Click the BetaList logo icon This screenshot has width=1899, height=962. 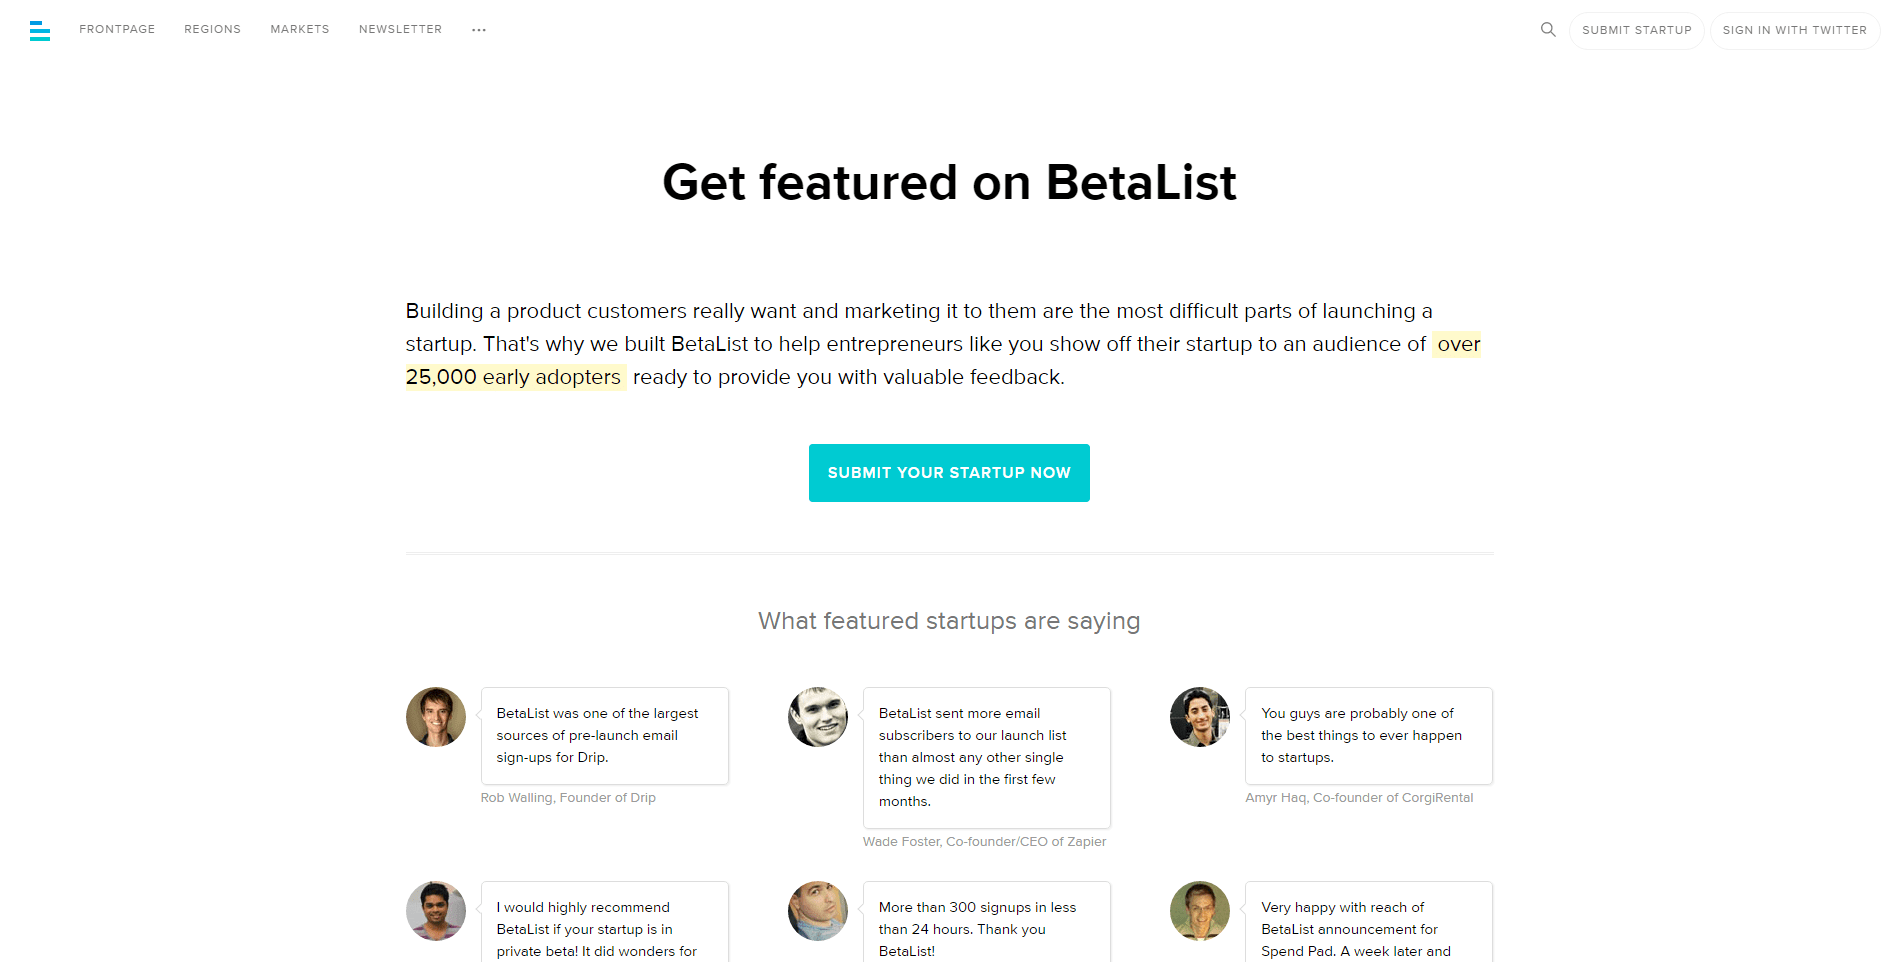tap(41, 31)
